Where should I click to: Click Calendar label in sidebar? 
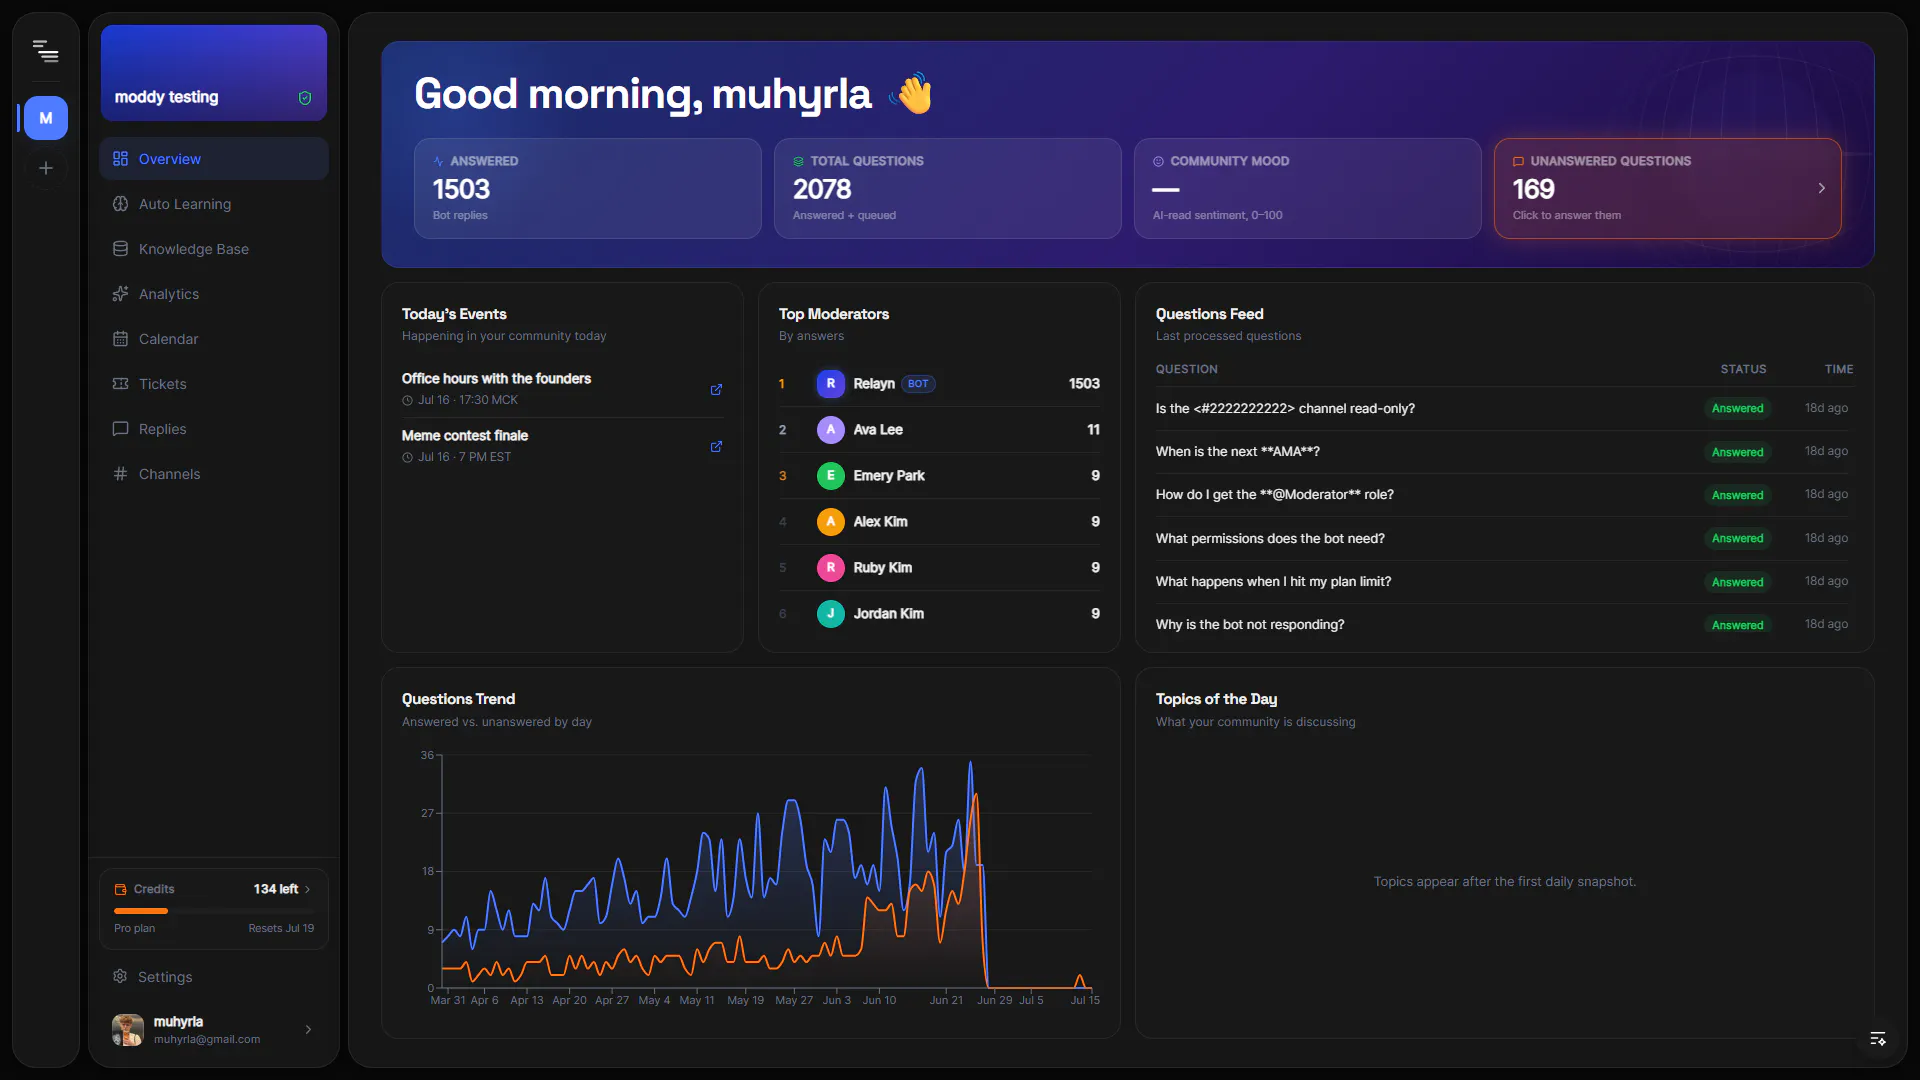[x=168, y=339]
